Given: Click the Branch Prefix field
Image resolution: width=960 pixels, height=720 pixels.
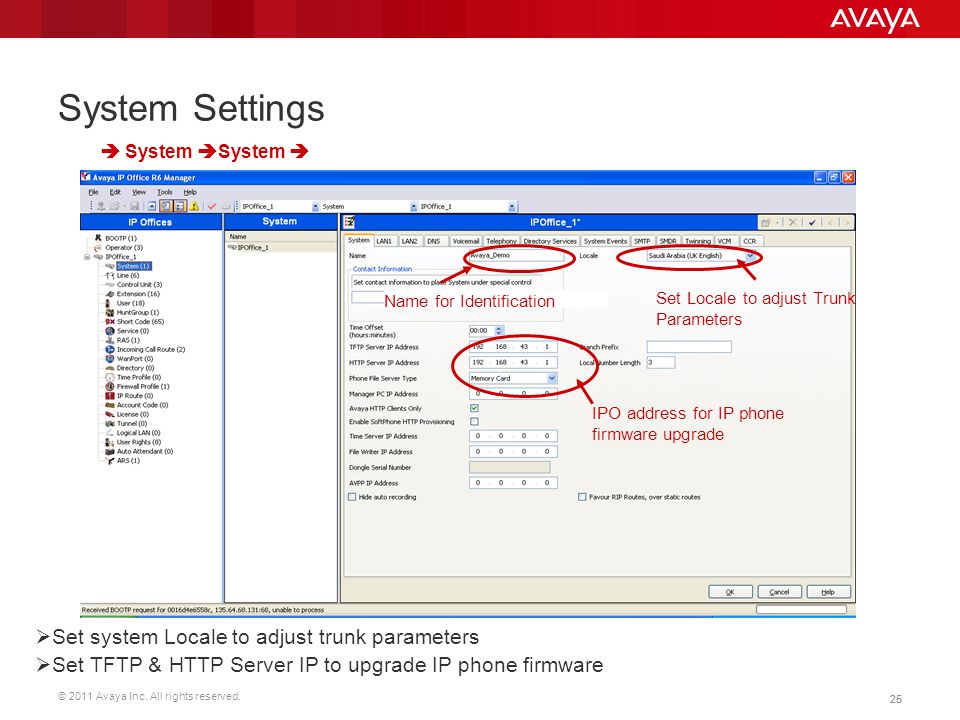Looking at the screenshot, I should tap(689, 347).
